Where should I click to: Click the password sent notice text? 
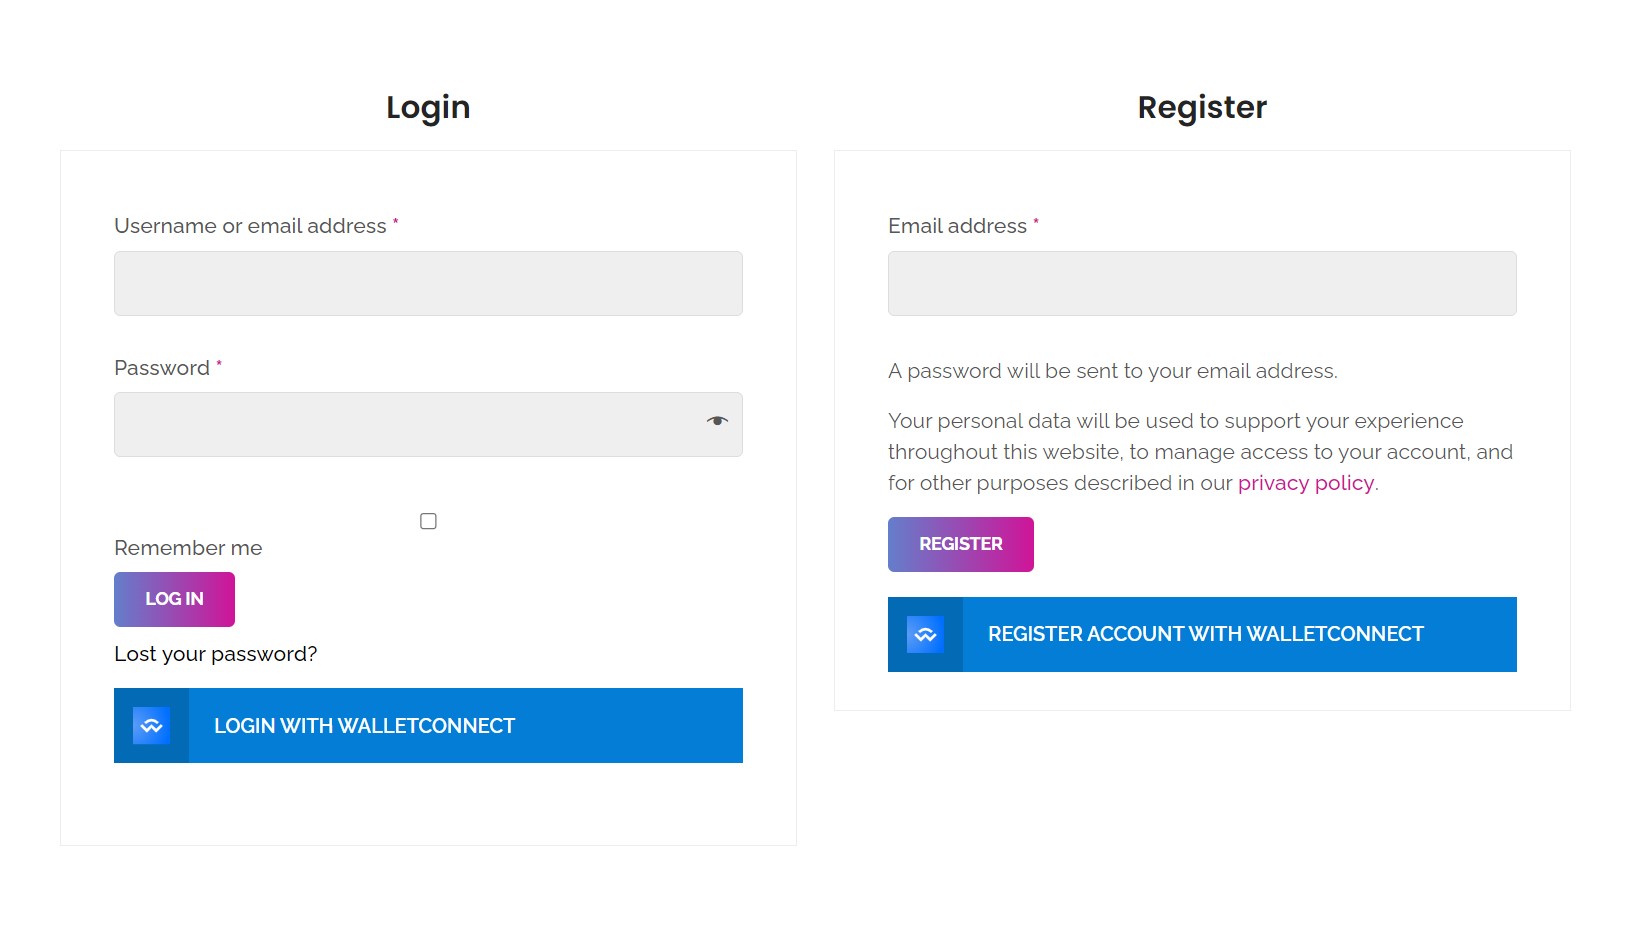pos(1115,371)
